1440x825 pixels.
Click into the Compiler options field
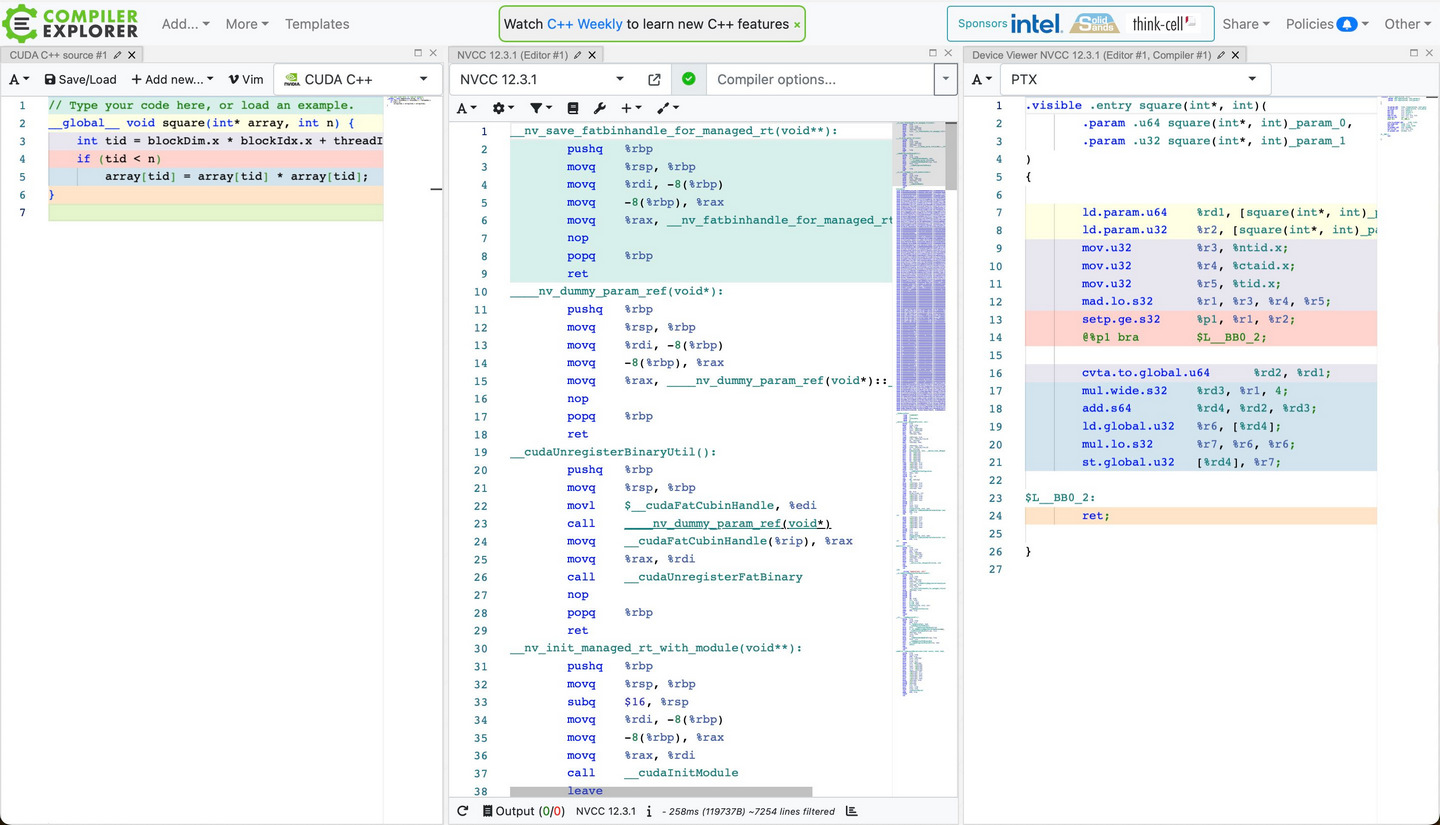pyautogui.click(x=820, y=79)
